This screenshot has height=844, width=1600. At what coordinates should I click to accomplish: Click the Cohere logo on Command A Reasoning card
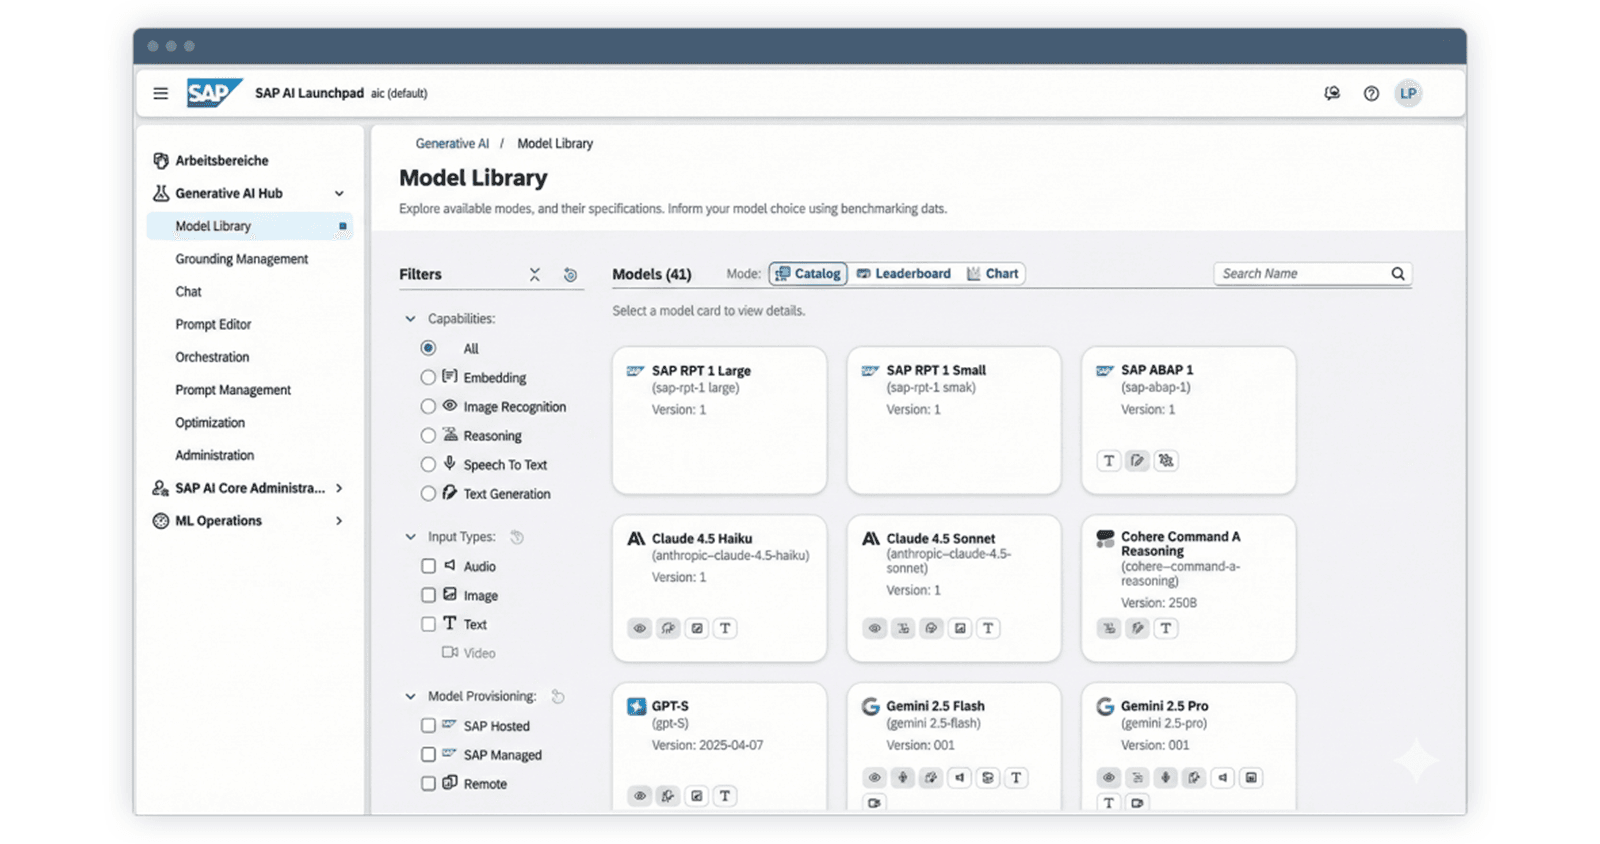[x=1105, y=538]
